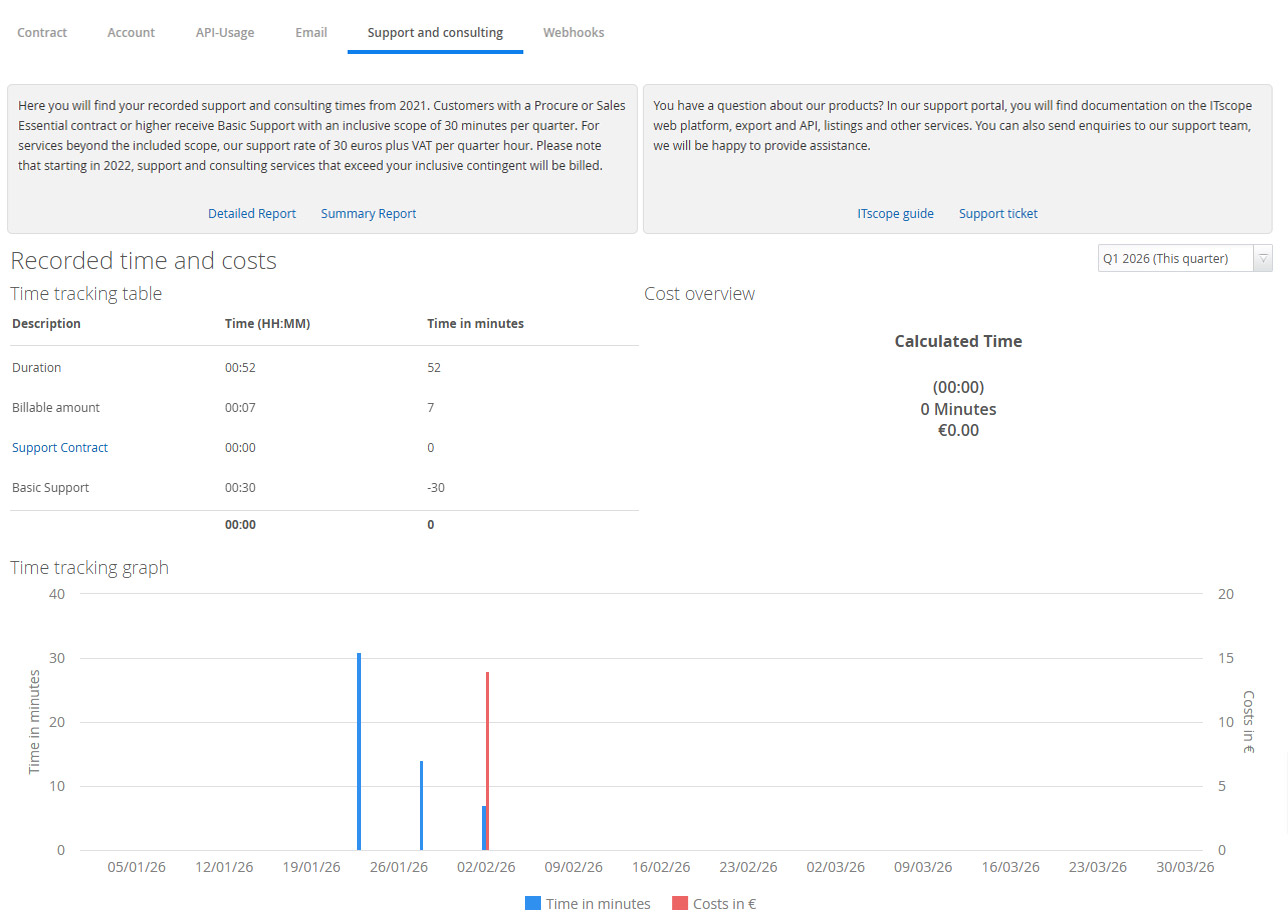View the Summary Report
1288x920 pixels.
[x=368, y=213]
